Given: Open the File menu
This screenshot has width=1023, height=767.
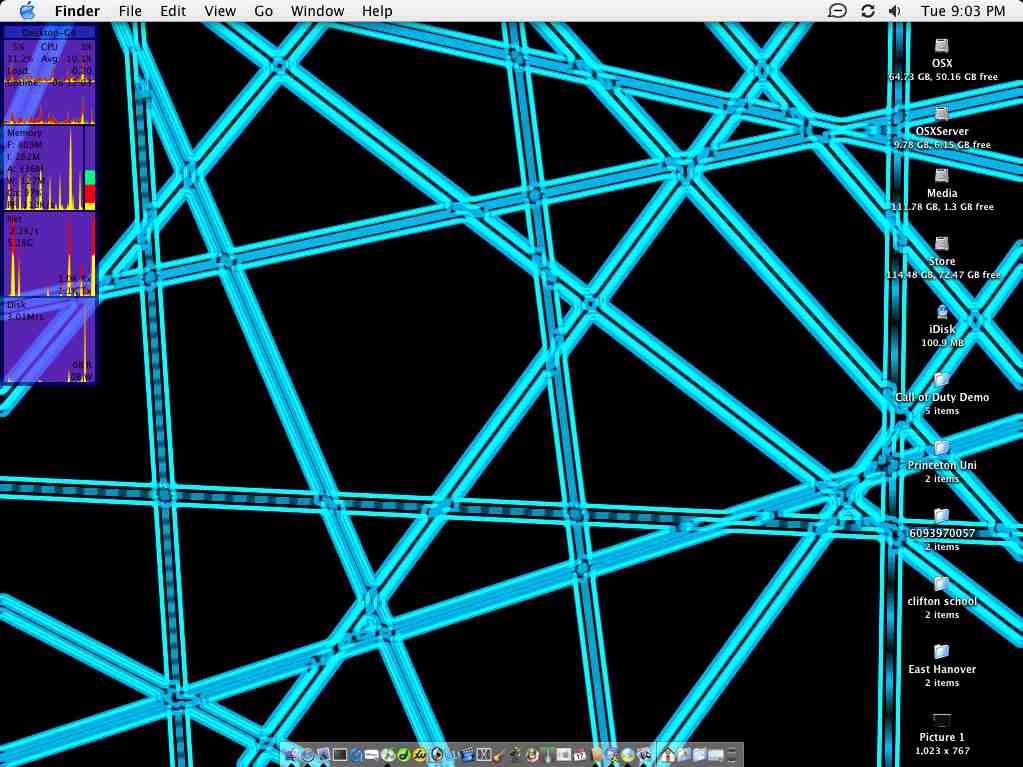Looking at the screenshot, I should click(x=130, y=11).
